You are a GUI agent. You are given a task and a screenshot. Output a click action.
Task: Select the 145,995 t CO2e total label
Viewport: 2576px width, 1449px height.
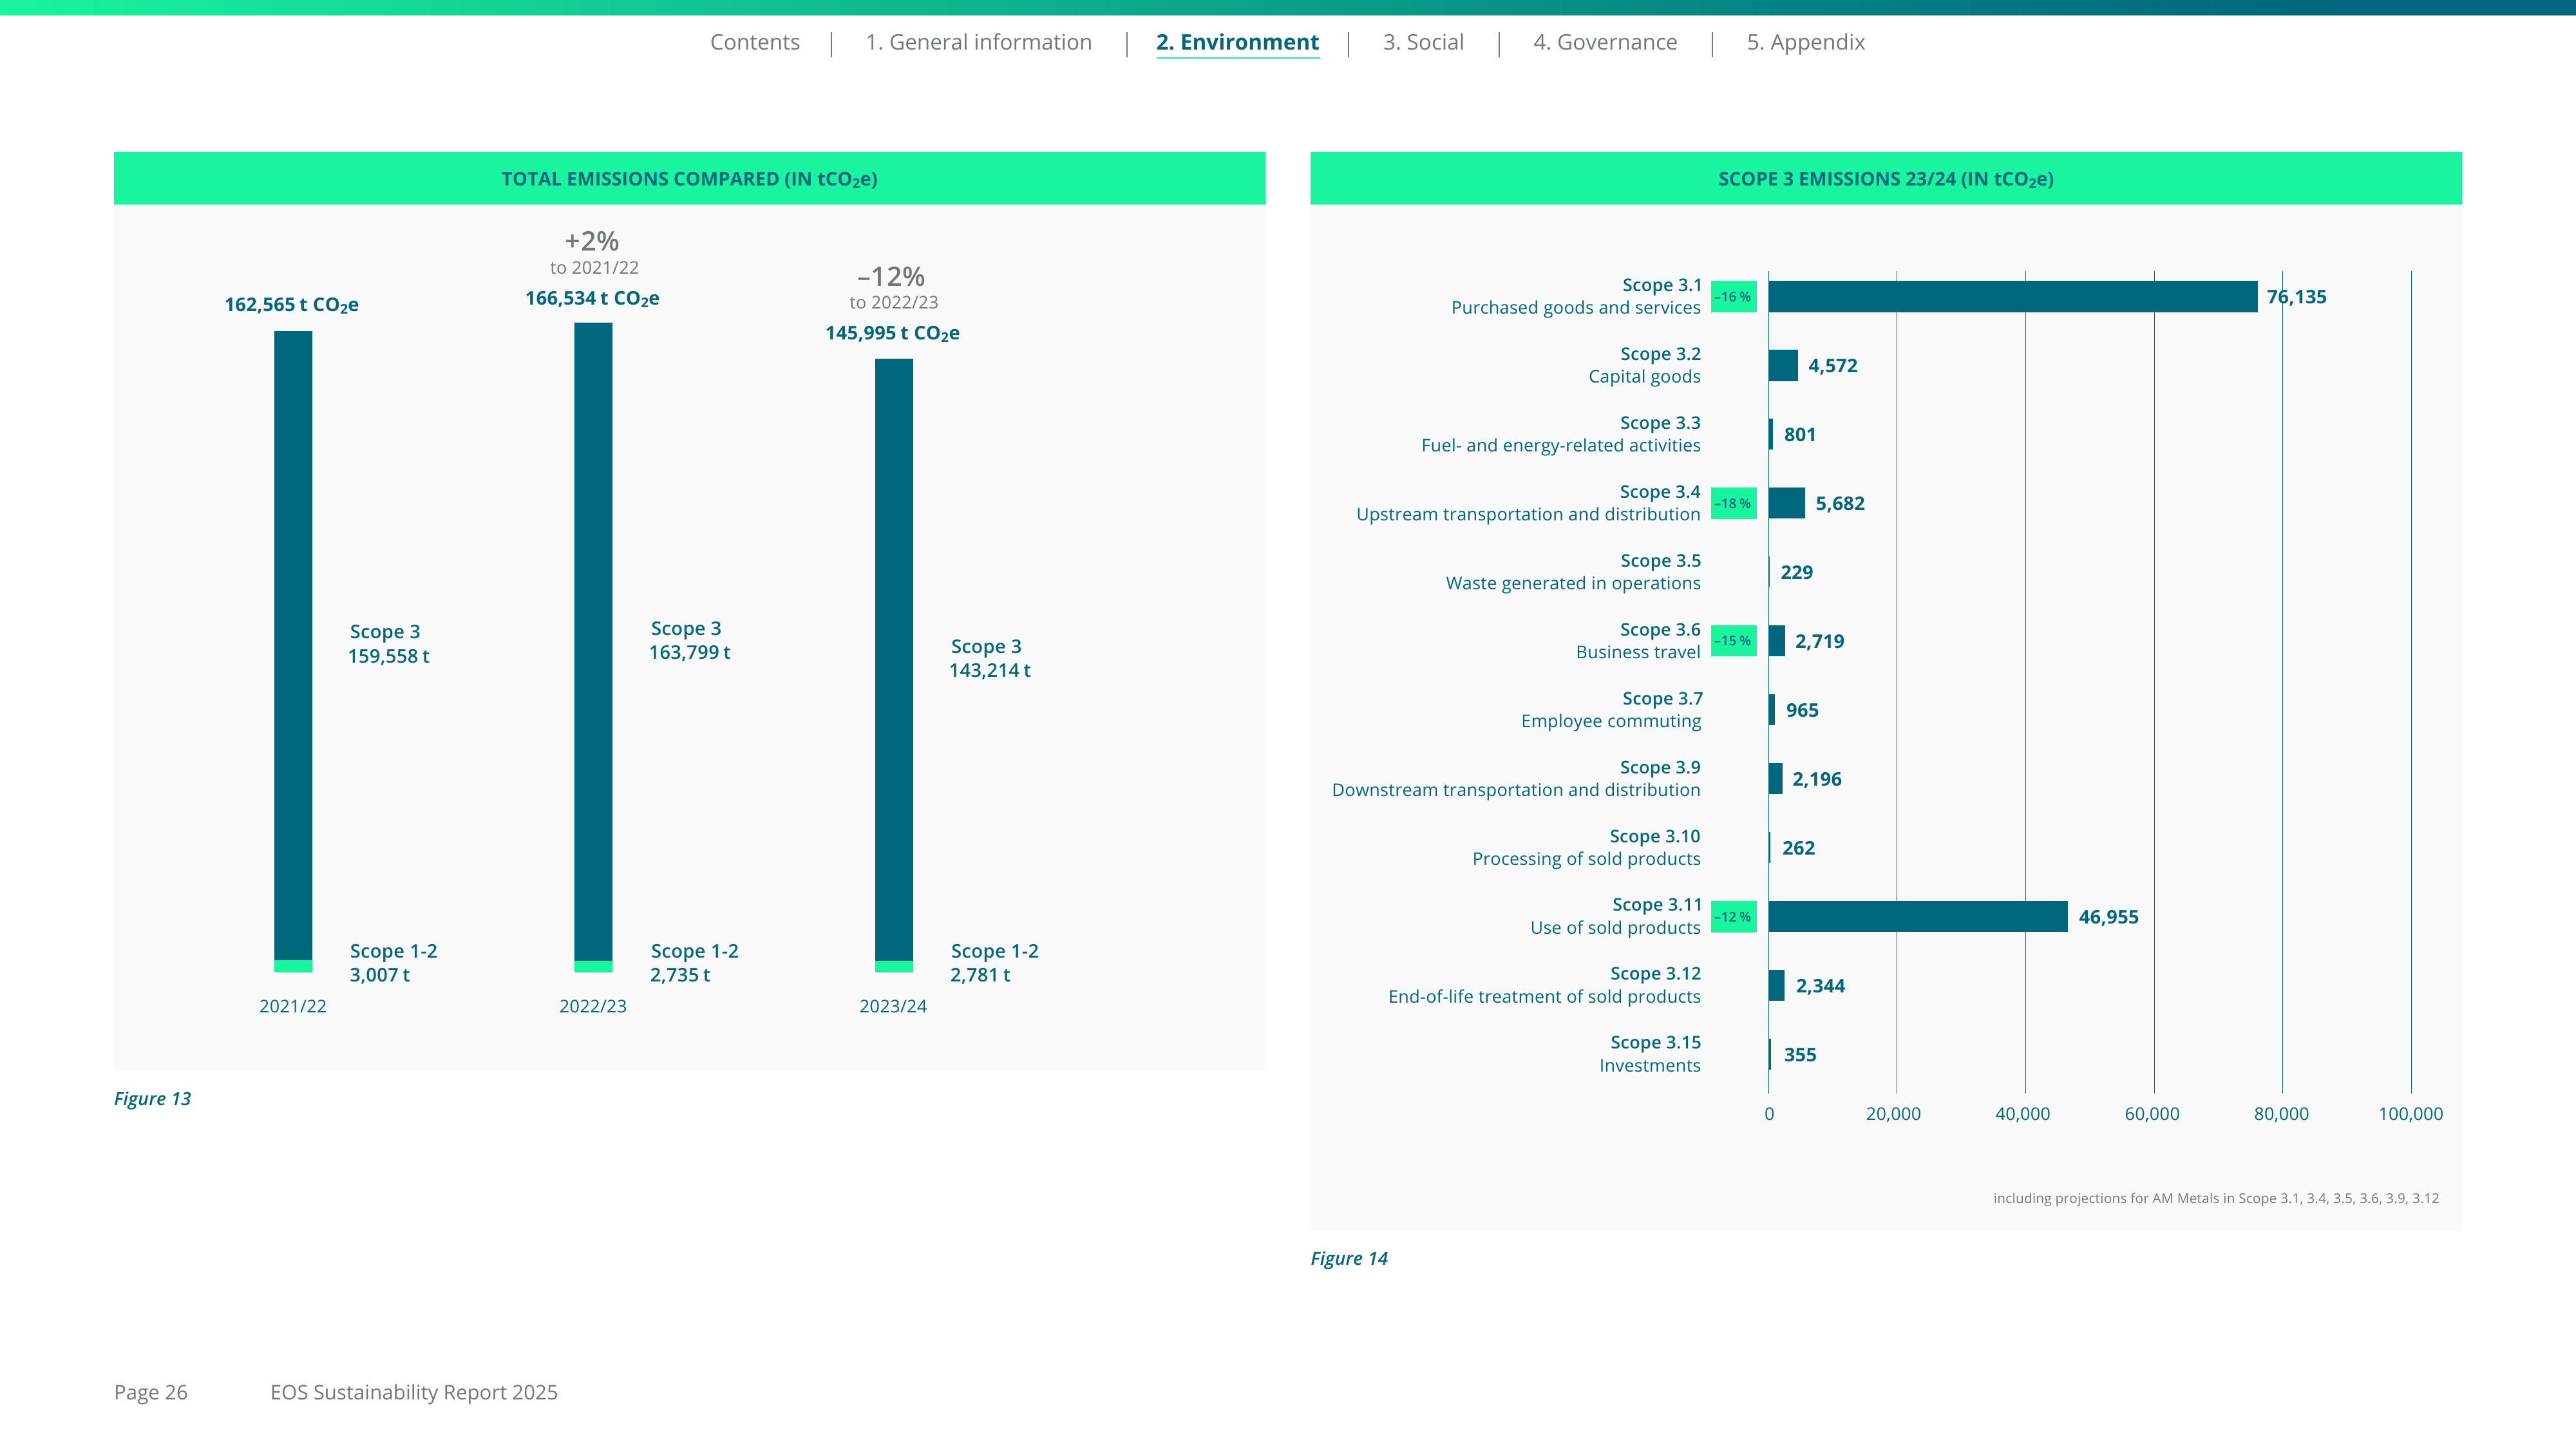coord(892,334)
